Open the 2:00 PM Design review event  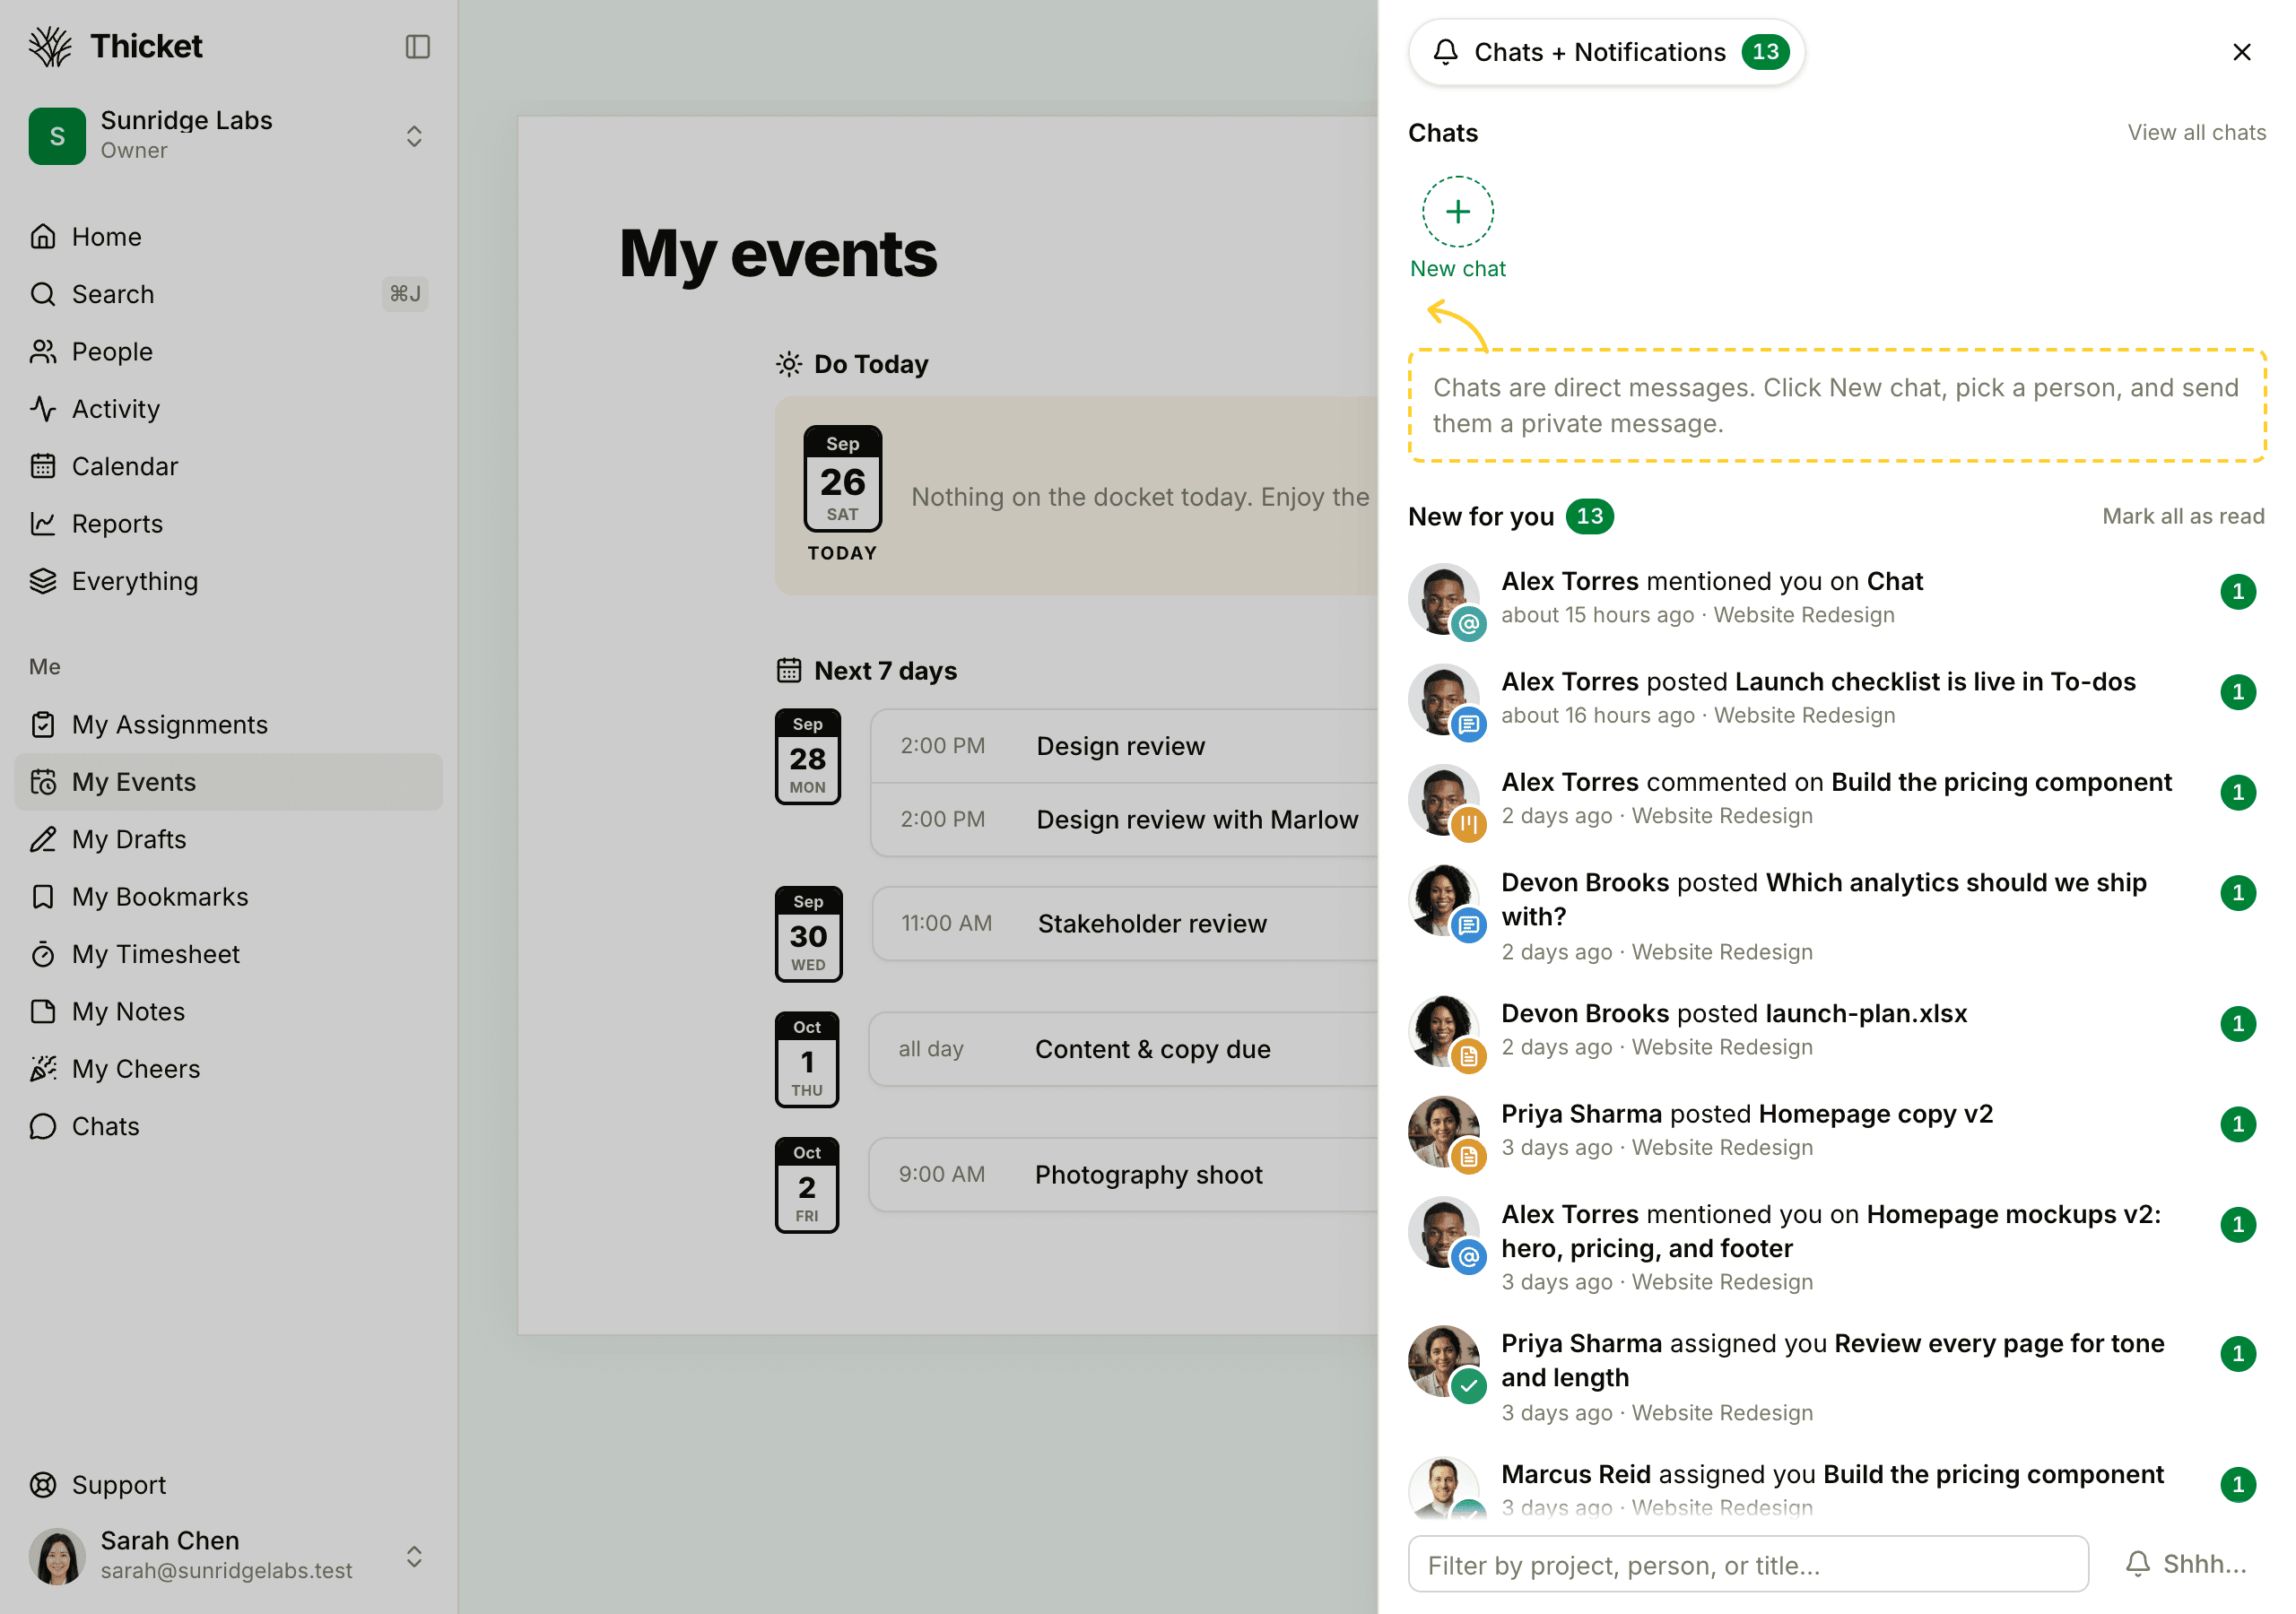pos(1124,746)
